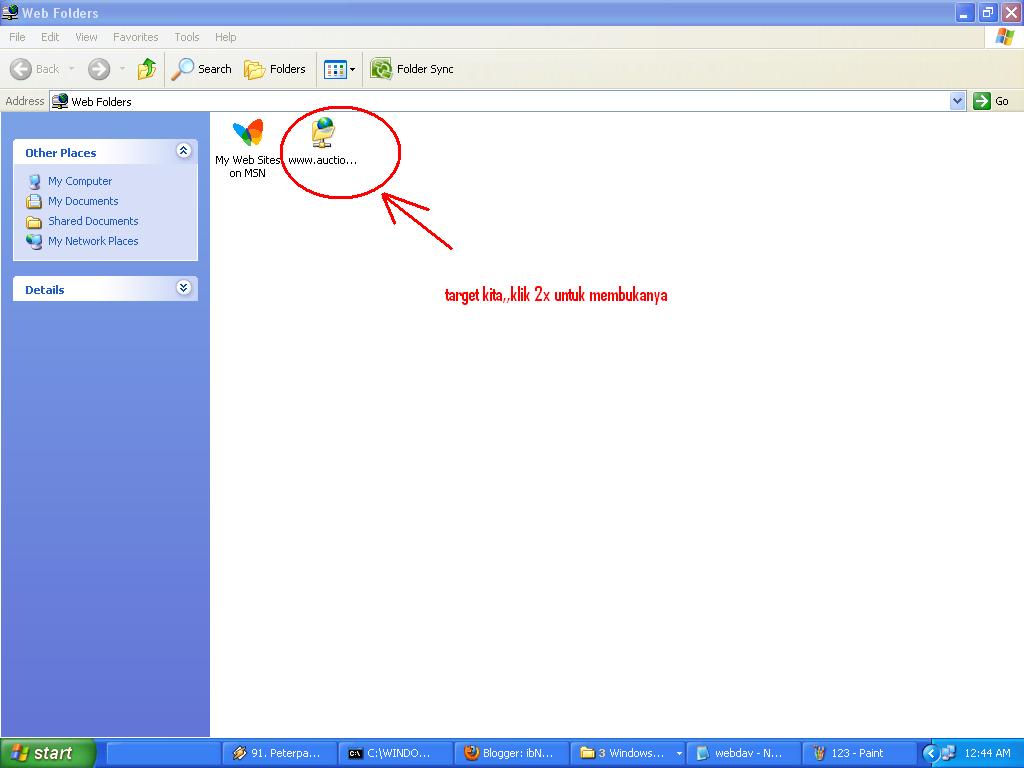This screenshot has width=1024, height=768.
Task: Open the Views dropdown arrow
Action: pyautogui.click(x=353, y=69)
